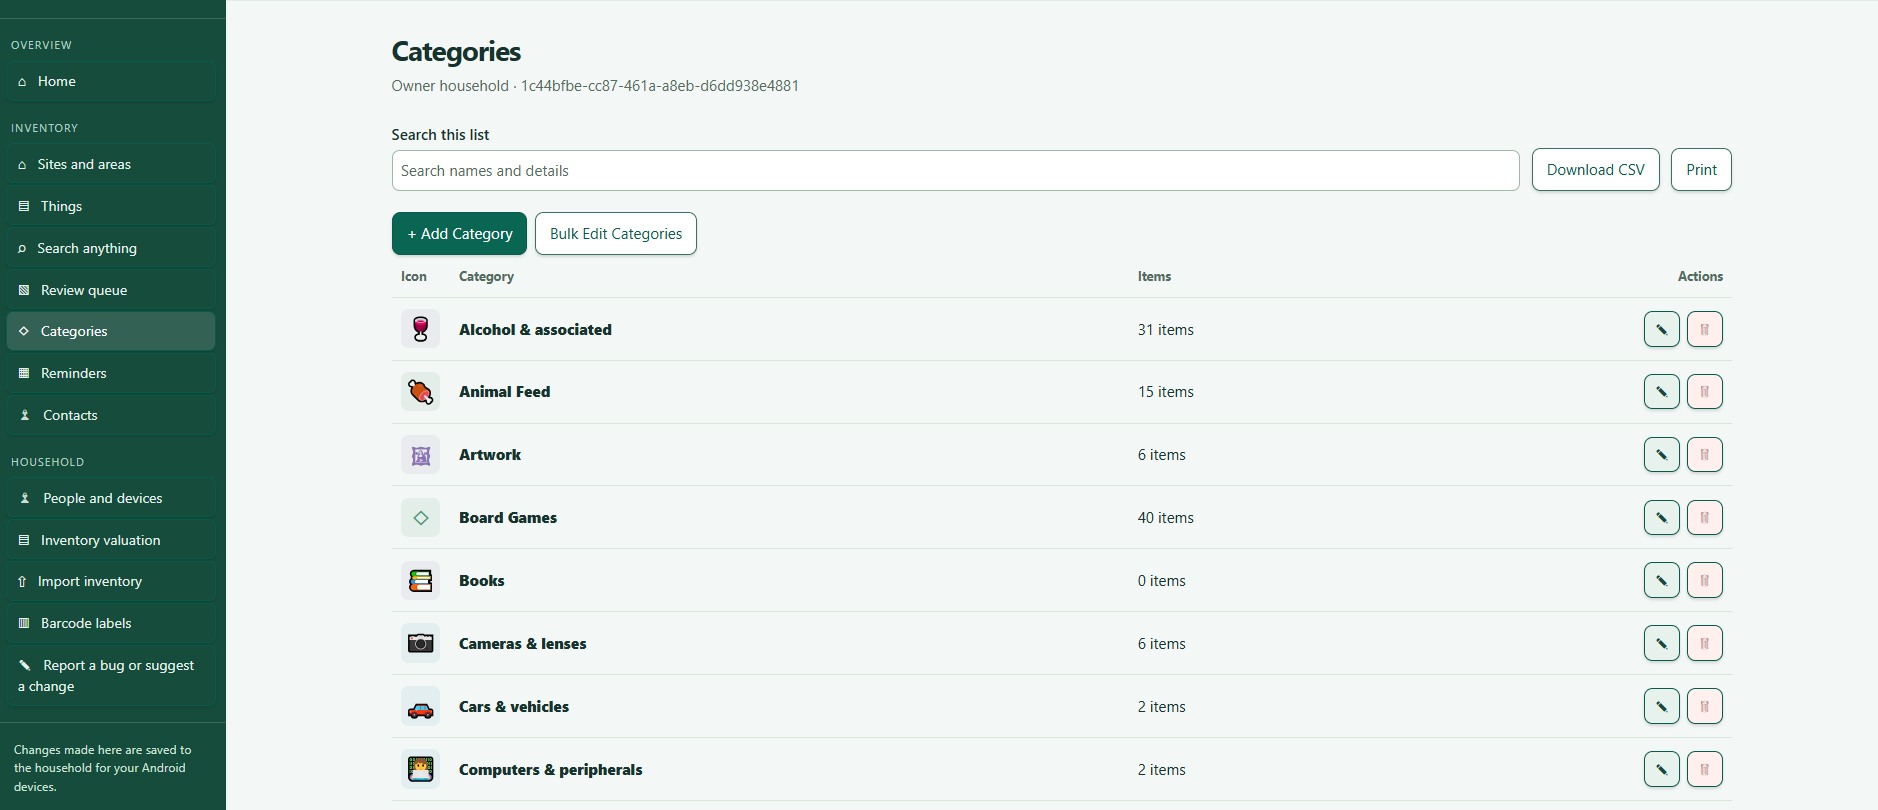Edit the Books category
Screen dimensions: 1878x810
click(x=1661, y=580)
